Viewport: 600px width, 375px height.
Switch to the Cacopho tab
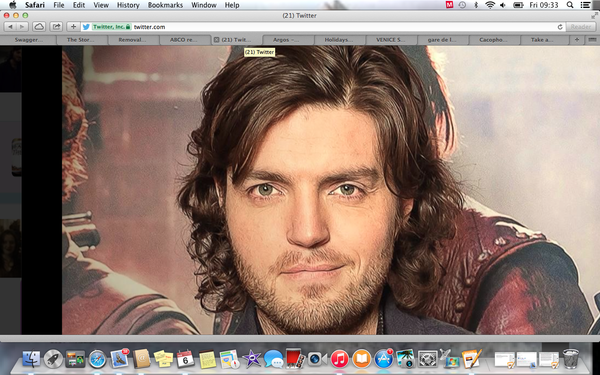494,40
